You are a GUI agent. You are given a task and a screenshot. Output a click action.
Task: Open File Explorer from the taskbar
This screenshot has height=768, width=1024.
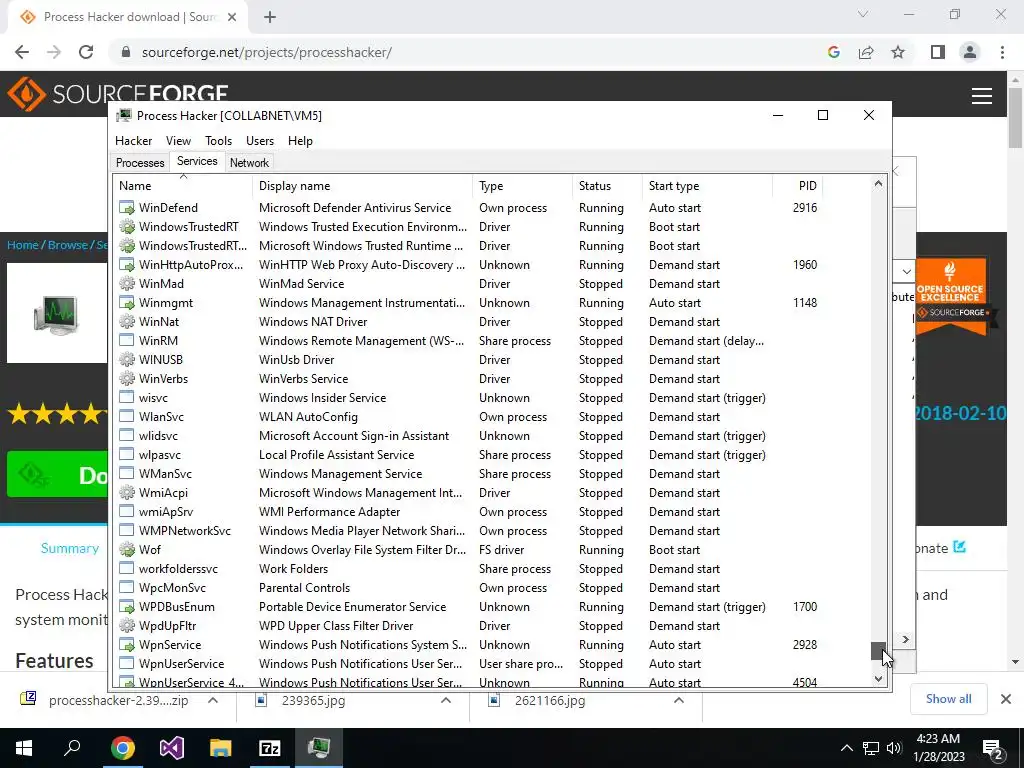click(221, 748)
